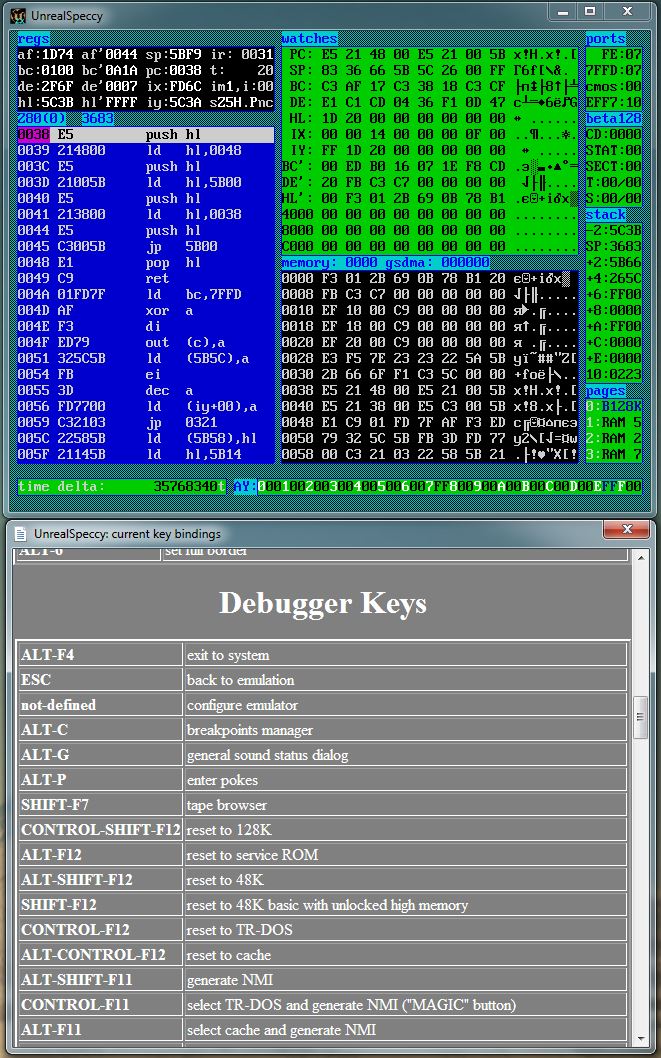Select disassembly line '004A 01FD7F ld bc,7FFD'
Image resolution: width=661 pixels, height=1058 pixels.
click(x=146, y=294)
